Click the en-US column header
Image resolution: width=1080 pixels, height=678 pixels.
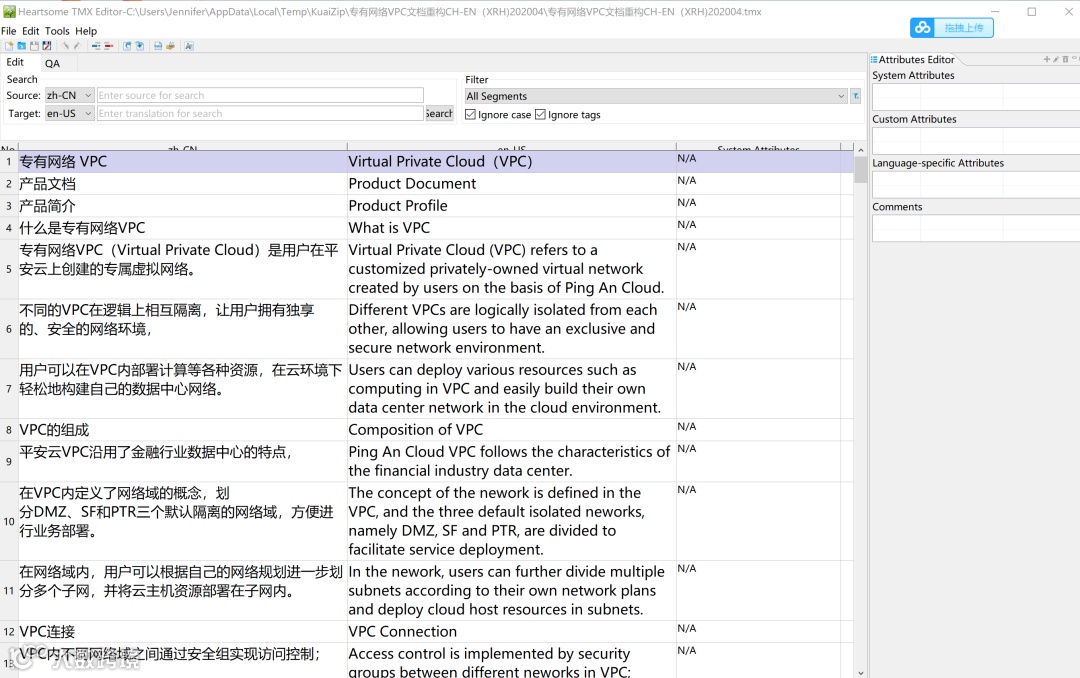[511, 147]
